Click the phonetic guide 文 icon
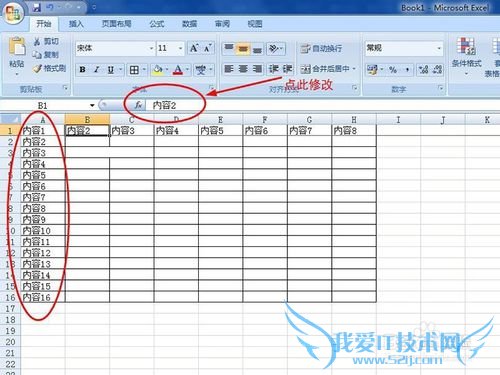The height and width of the screenshot is (375, 500). coord(201,70)
